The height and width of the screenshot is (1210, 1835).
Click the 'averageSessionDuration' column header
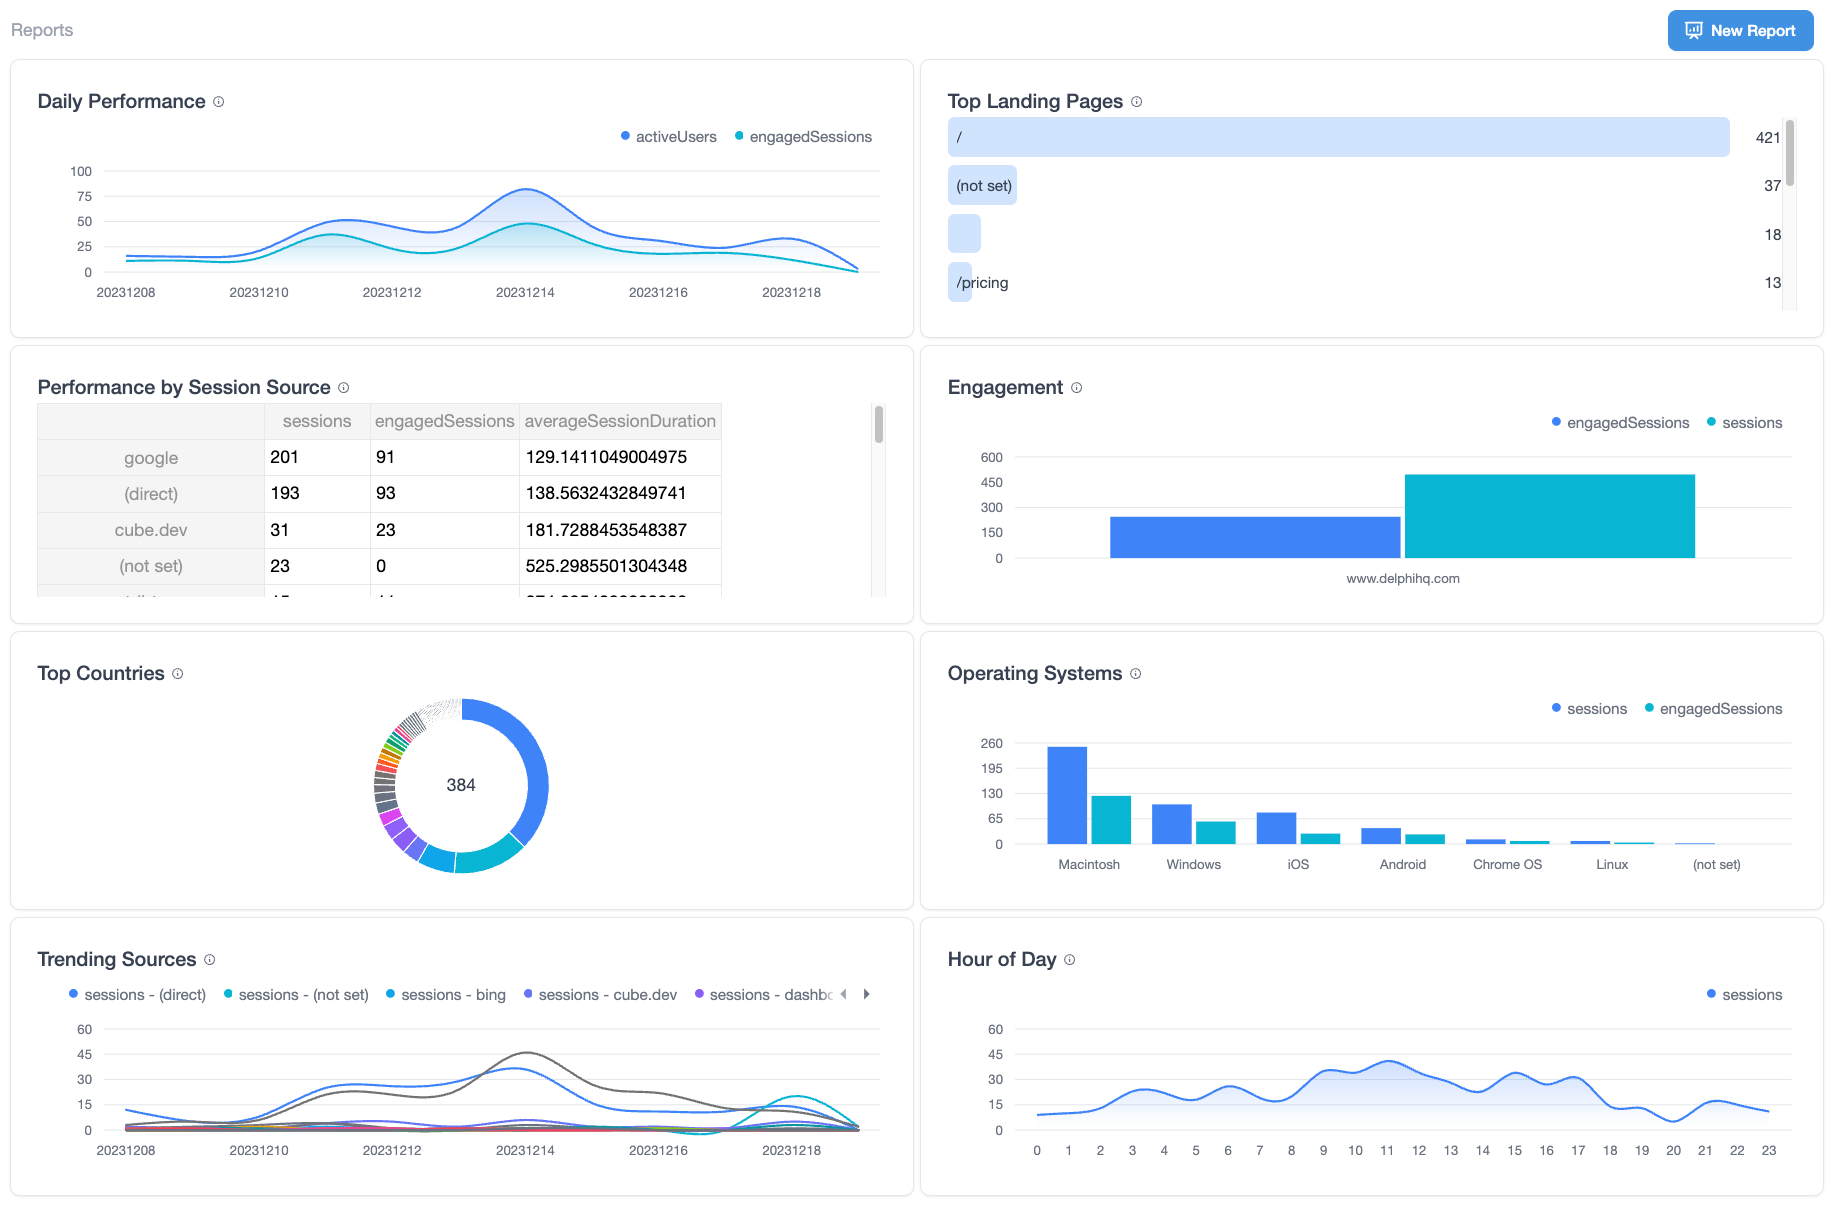click(x=620, y=422)
